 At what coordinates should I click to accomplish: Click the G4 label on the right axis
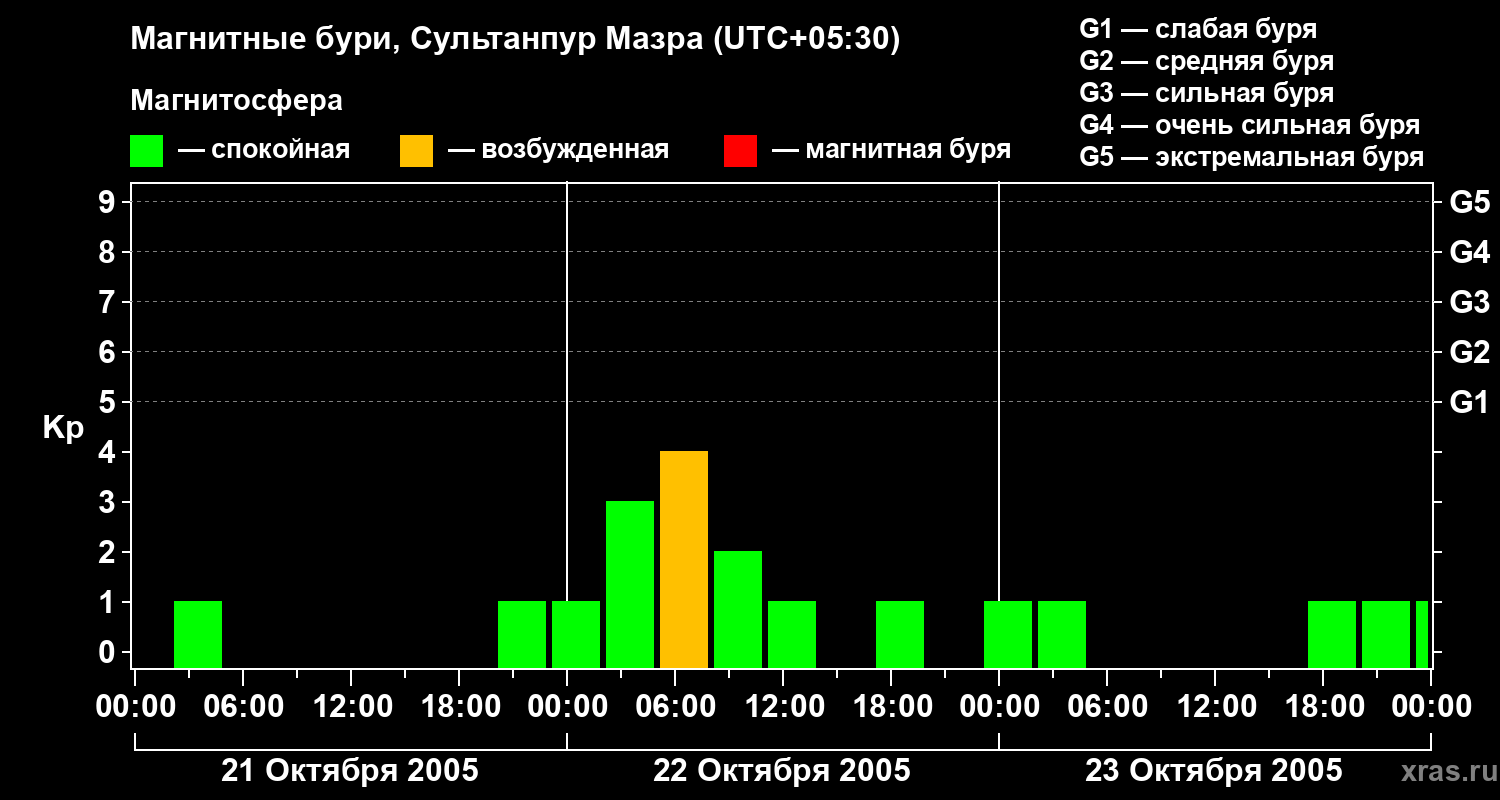coord(1470,252)
